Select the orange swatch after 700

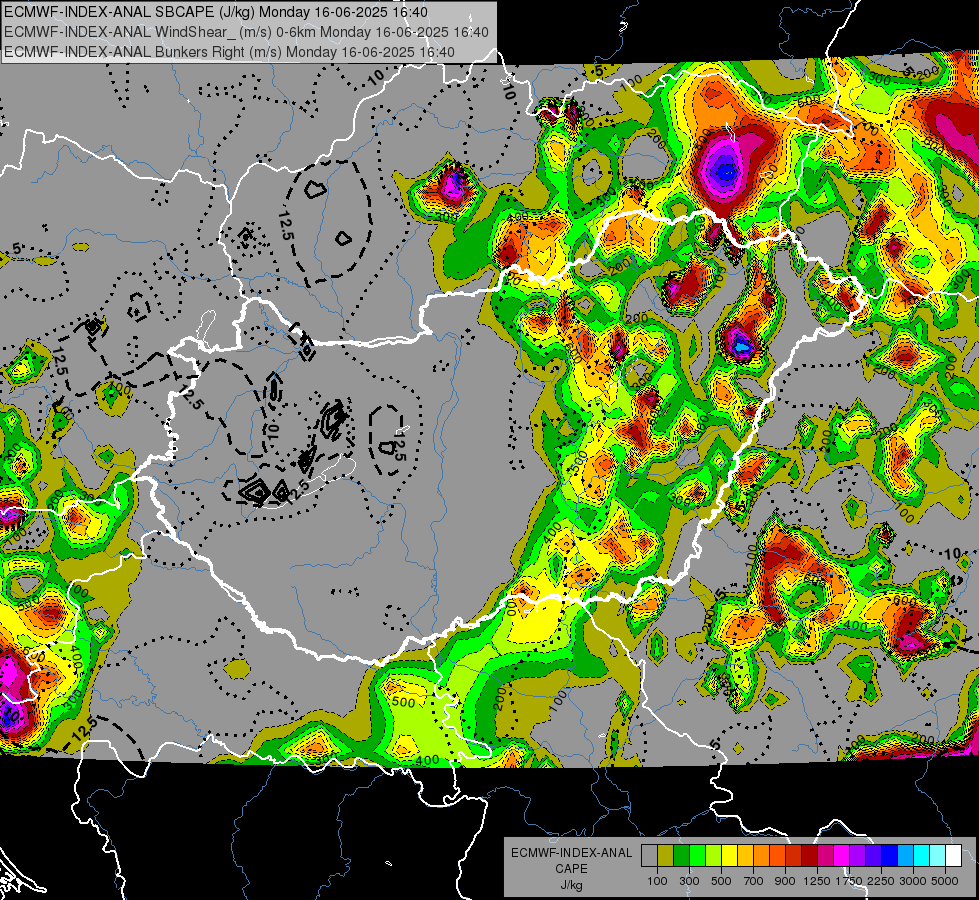click(x=761, y=856)
